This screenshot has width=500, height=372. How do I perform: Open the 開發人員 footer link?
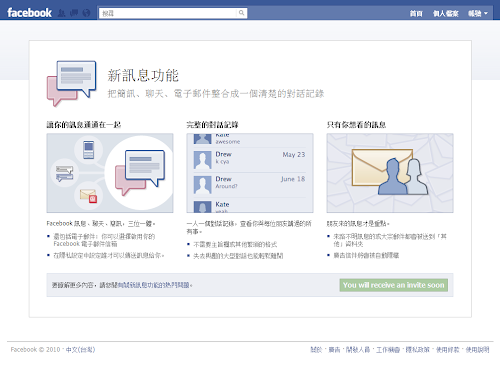click(x=358, y=350)
